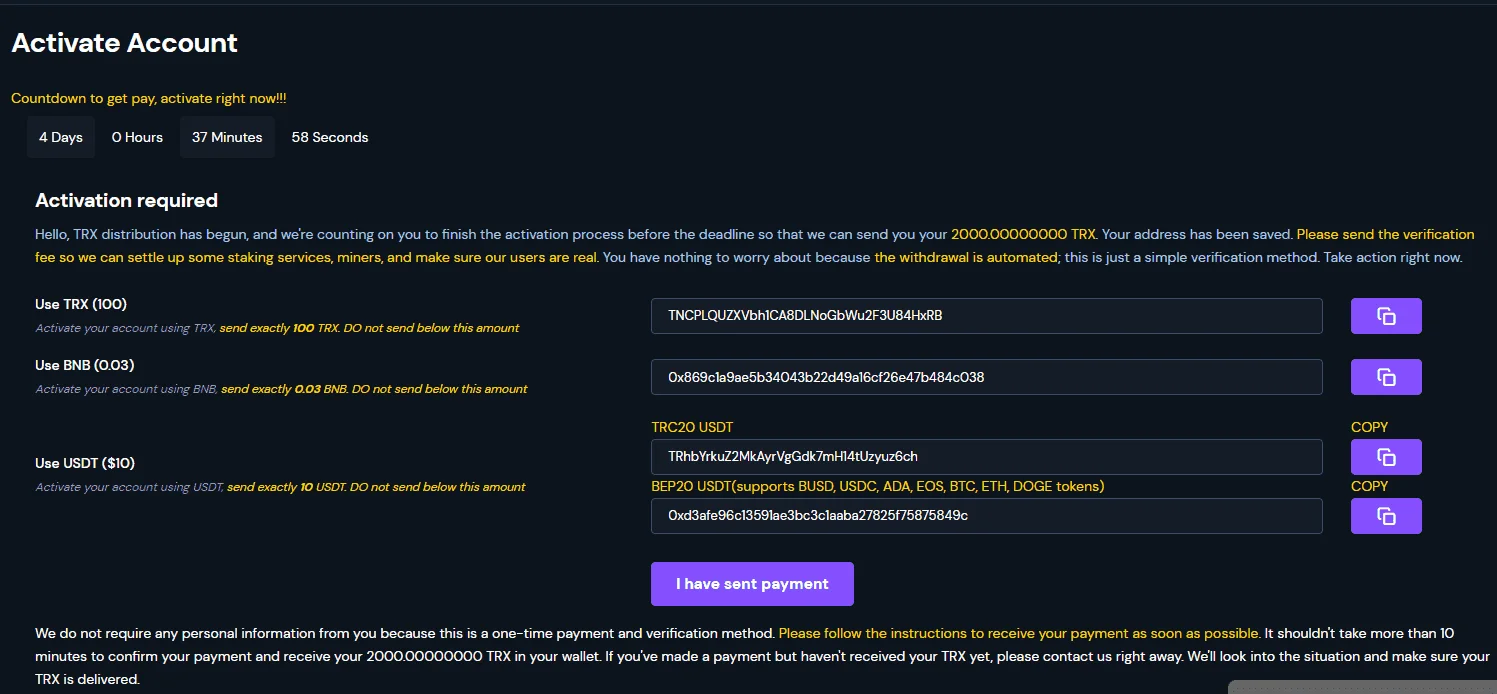1497x694 pixels.
Task: Click the '4 Days' countdown box
Action: 61,137
